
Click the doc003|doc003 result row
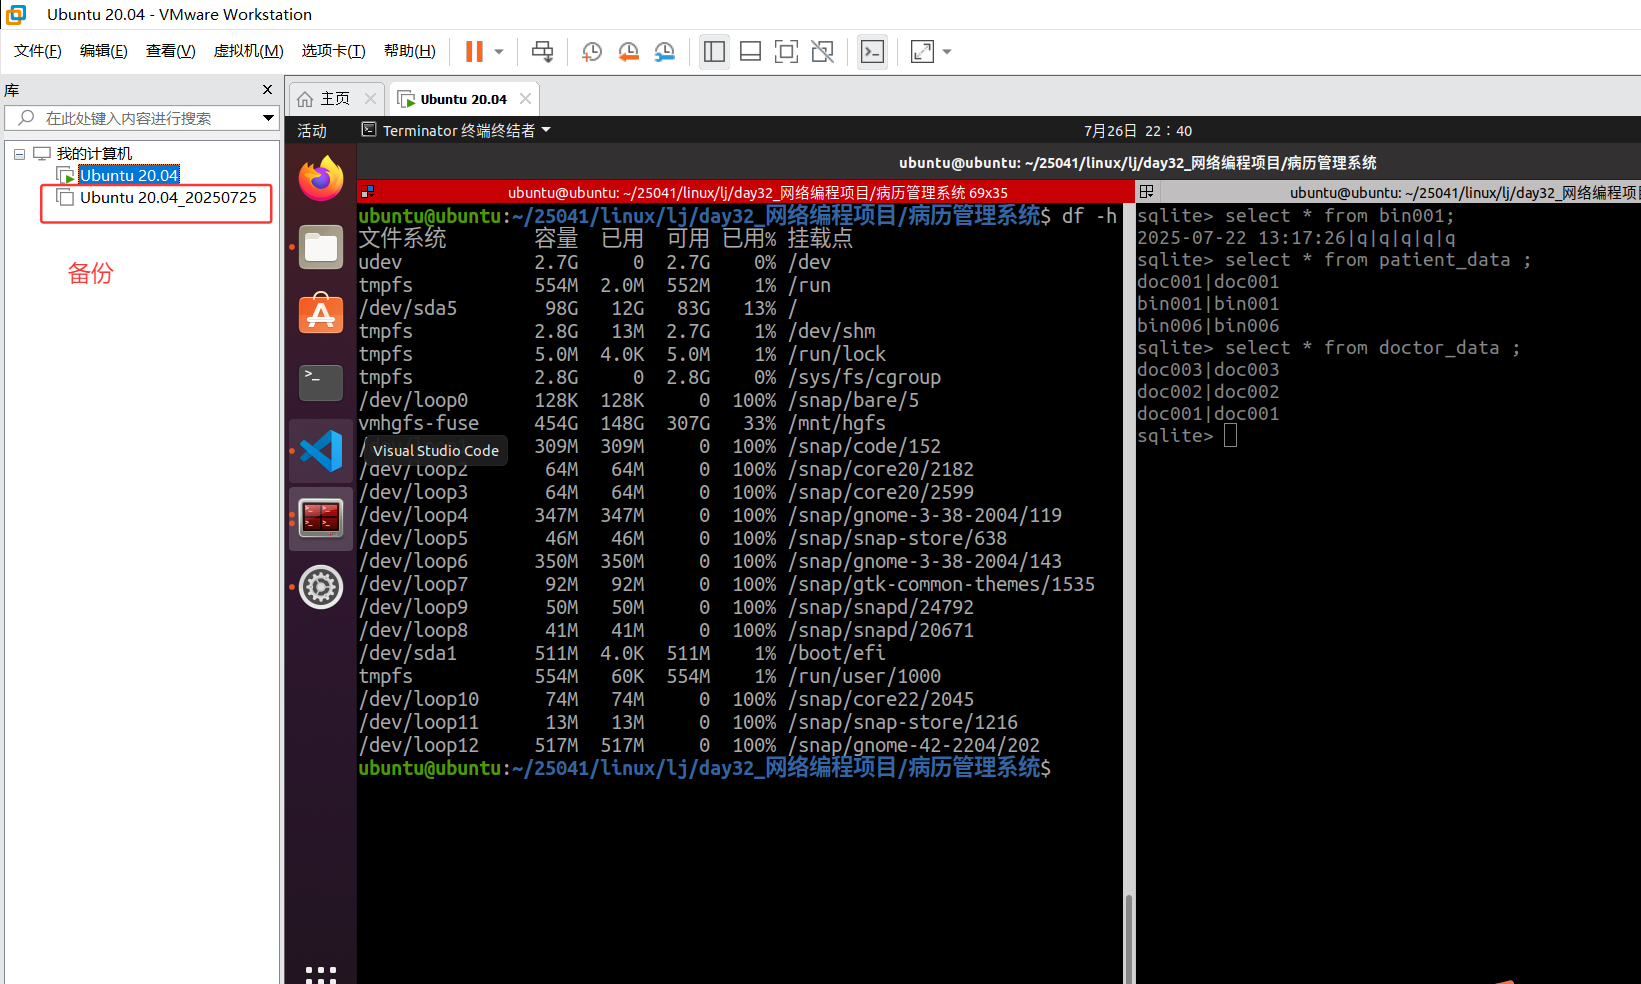pos(1208,370)
